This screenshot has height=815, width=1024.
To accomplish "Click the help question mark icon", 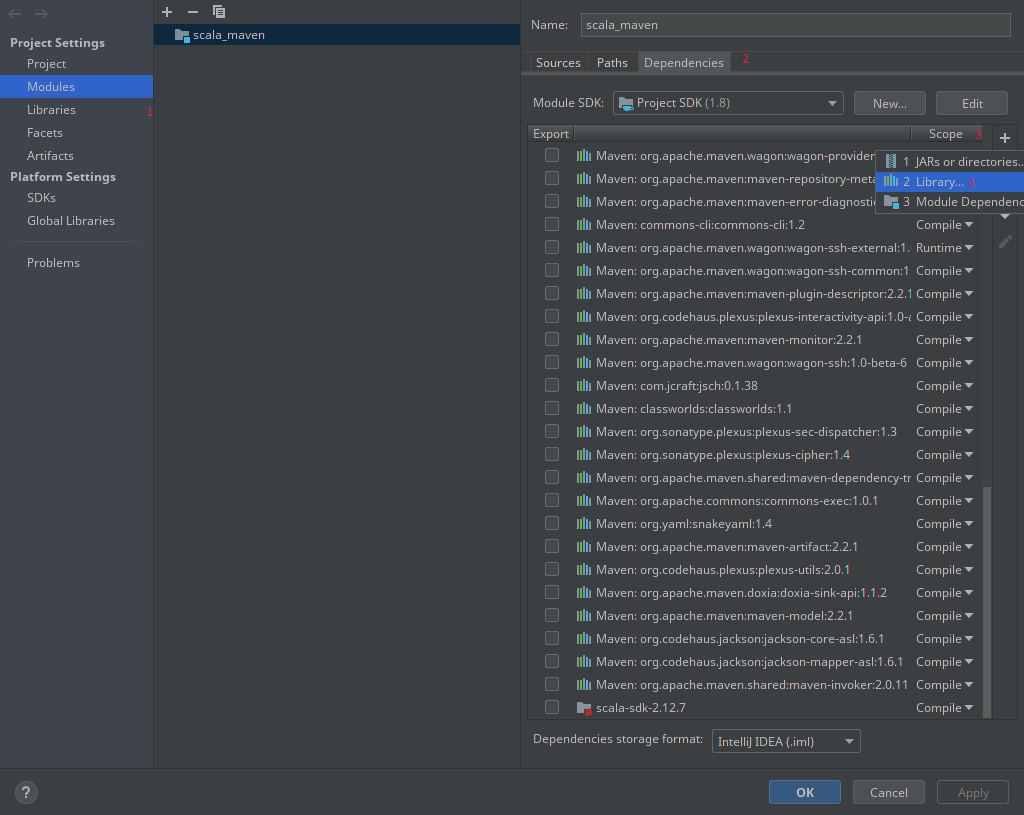I will coord(25,792).
